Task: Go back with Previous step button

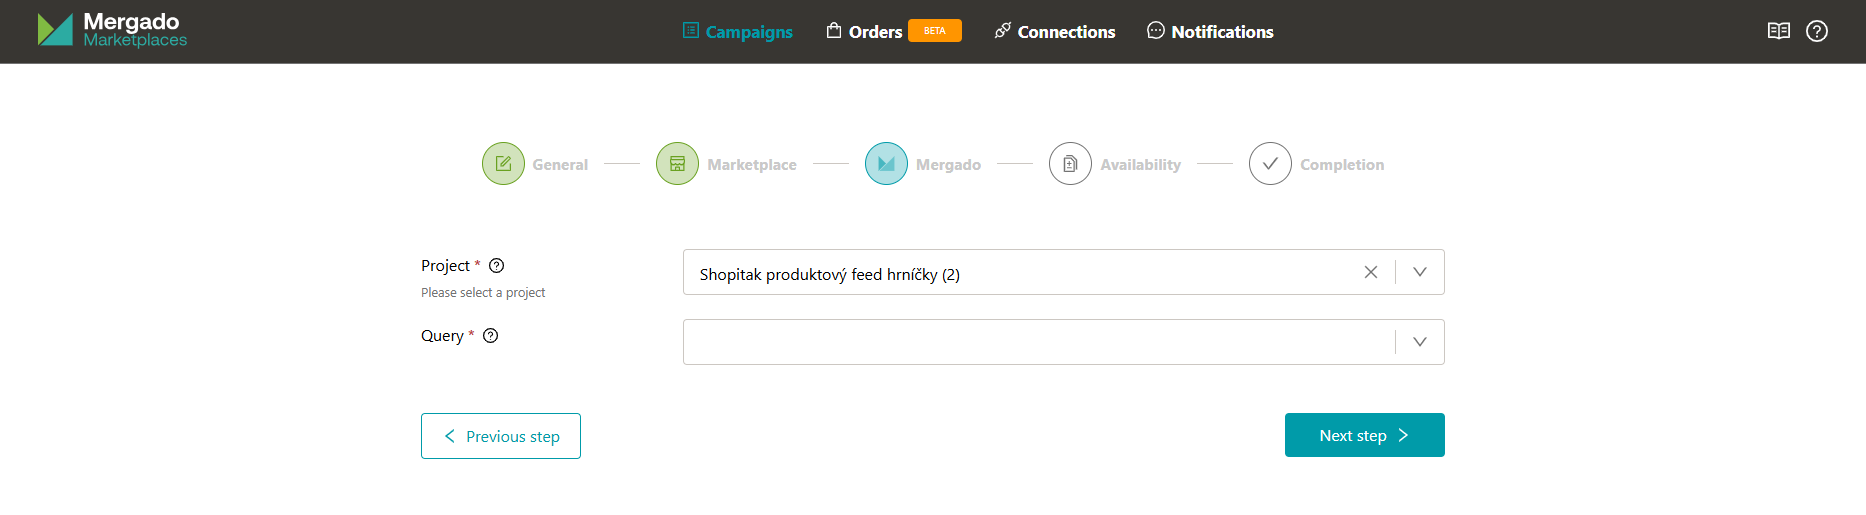Action: click(x=501, y=436)
